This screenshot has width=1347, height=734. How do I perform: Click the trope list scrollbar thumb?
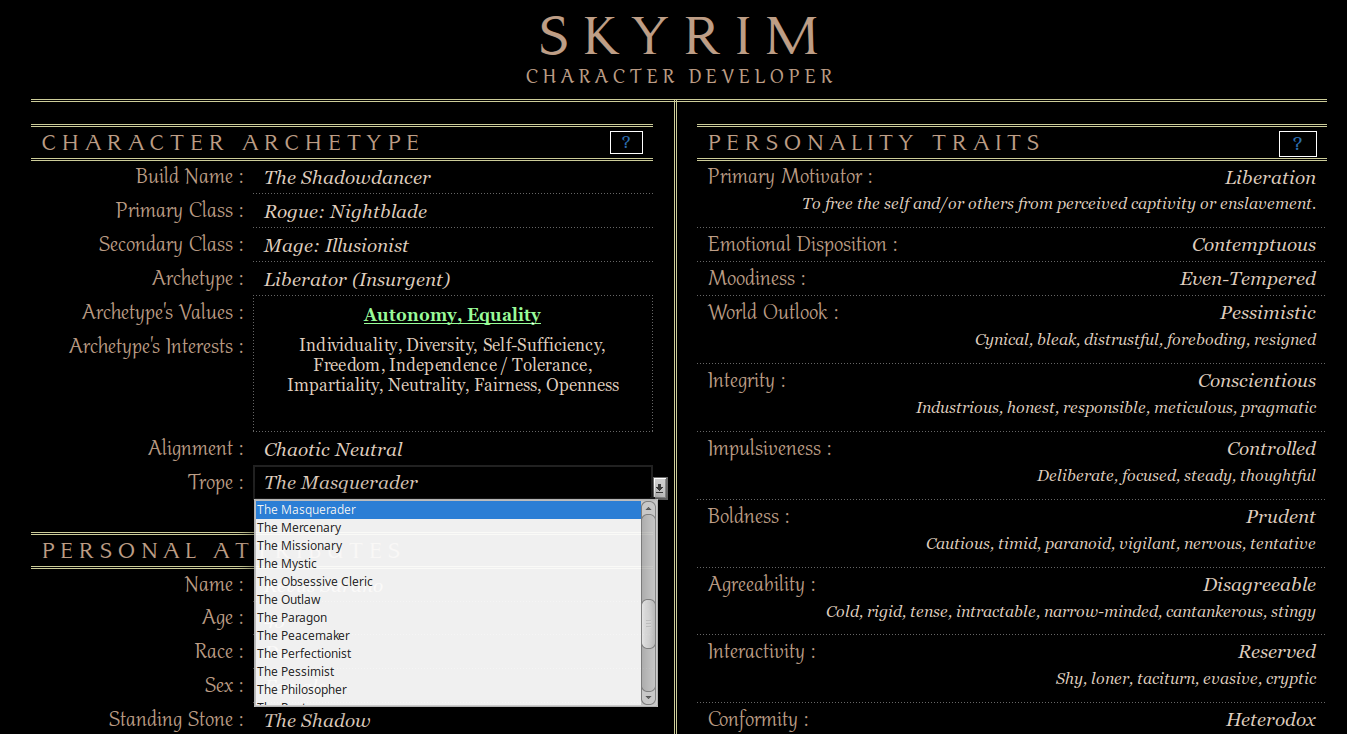coord(648,622)
